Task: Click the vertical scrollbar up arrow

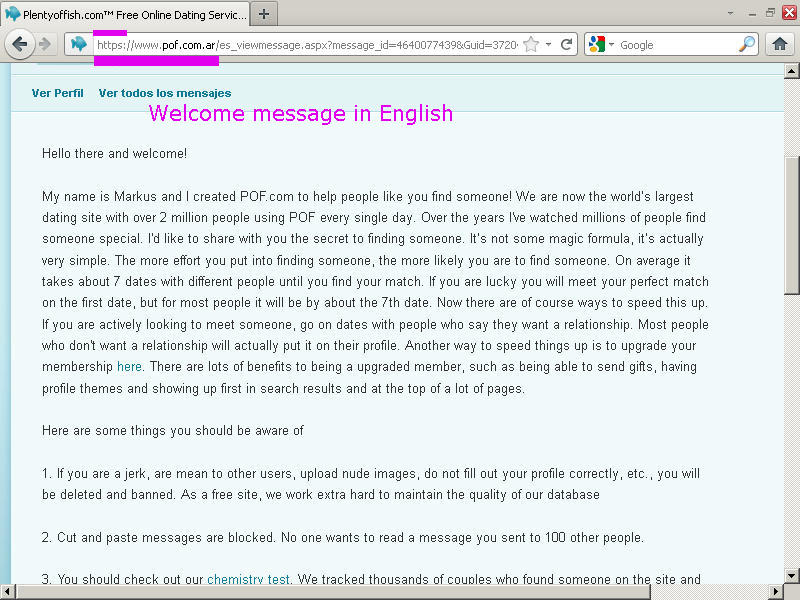Action: [791, 71]
